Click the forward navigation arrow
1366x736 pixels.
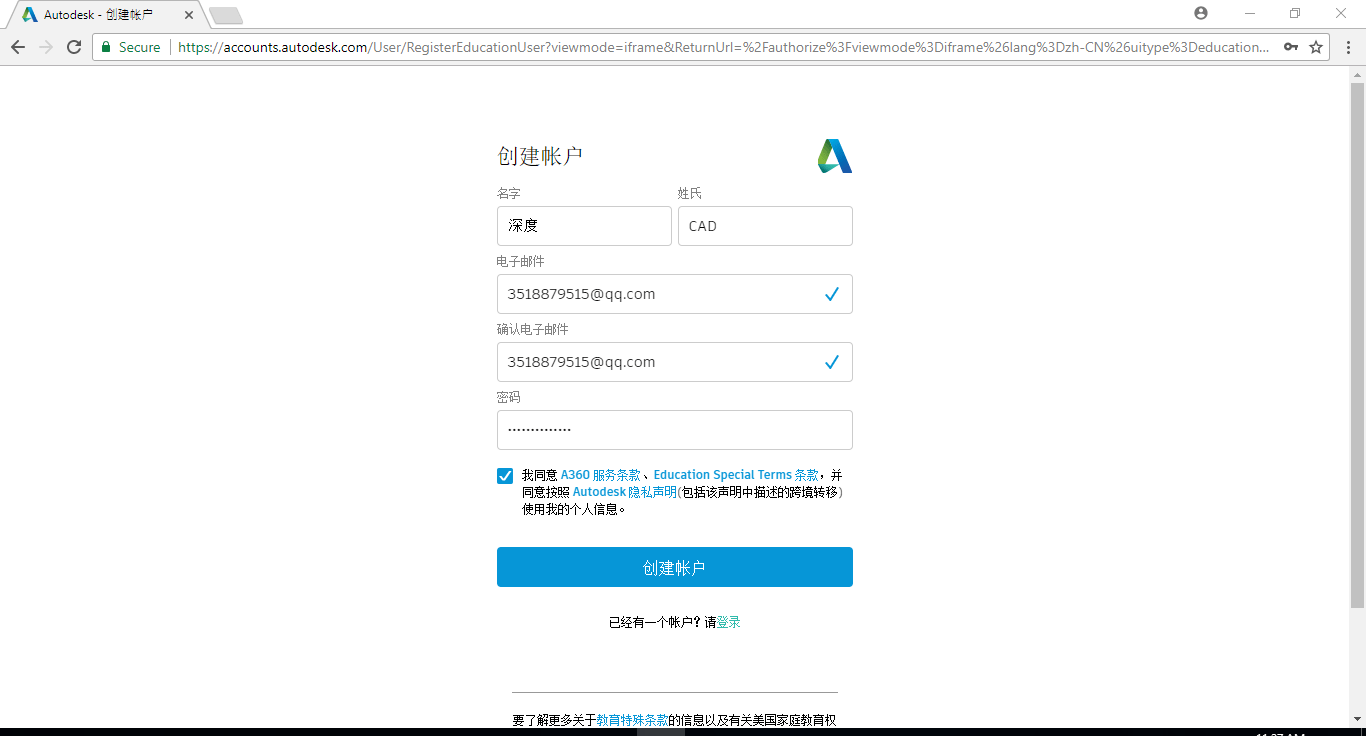tap(46, 47)
